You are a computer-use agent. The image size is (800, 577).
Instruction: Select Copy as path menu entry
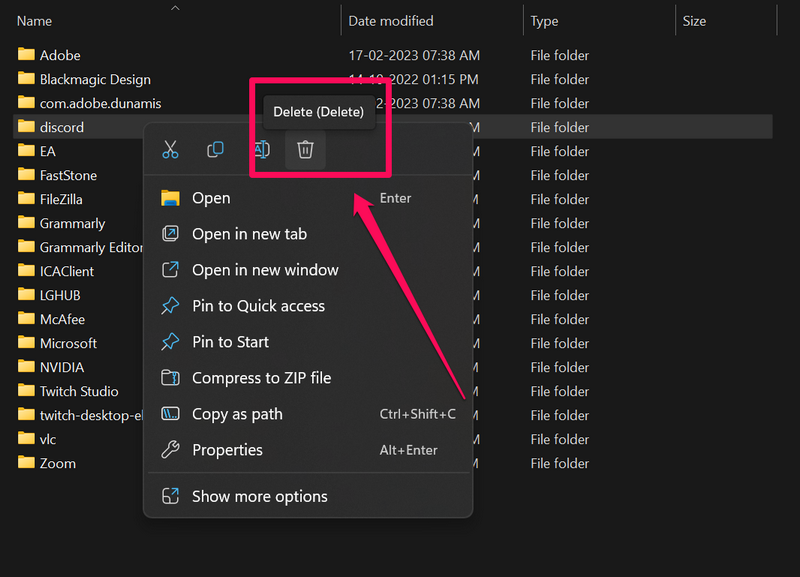pyautogui.click(x=237, y=414)
